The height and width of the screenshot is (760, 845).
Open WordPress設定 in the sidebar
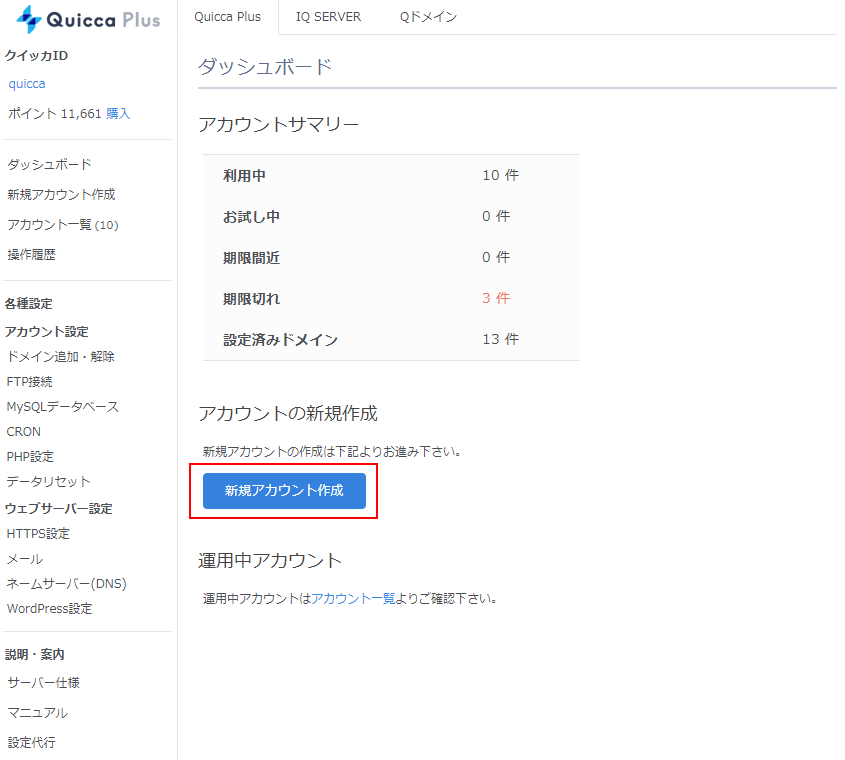pyautogui.click(x=50, y=609)
